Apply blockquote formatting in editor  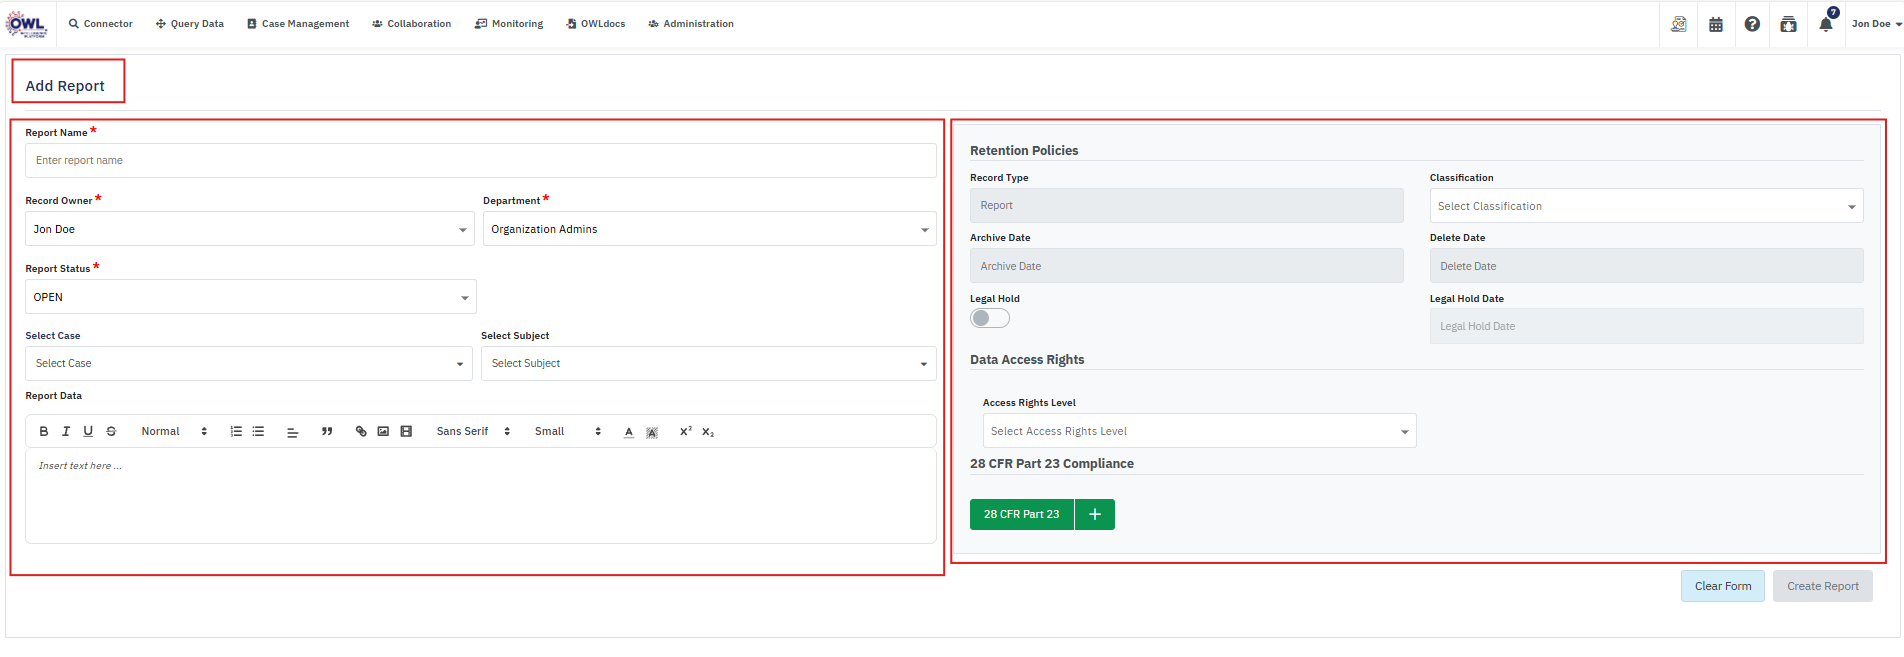pos(327,432)
